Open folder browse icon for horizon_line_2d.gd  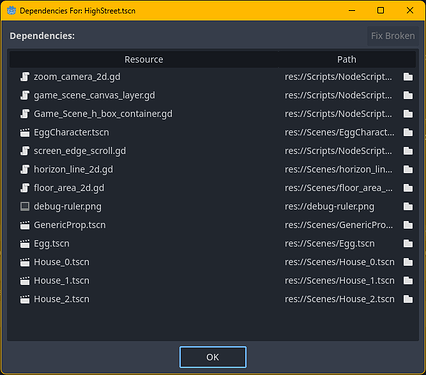(408, 170)
